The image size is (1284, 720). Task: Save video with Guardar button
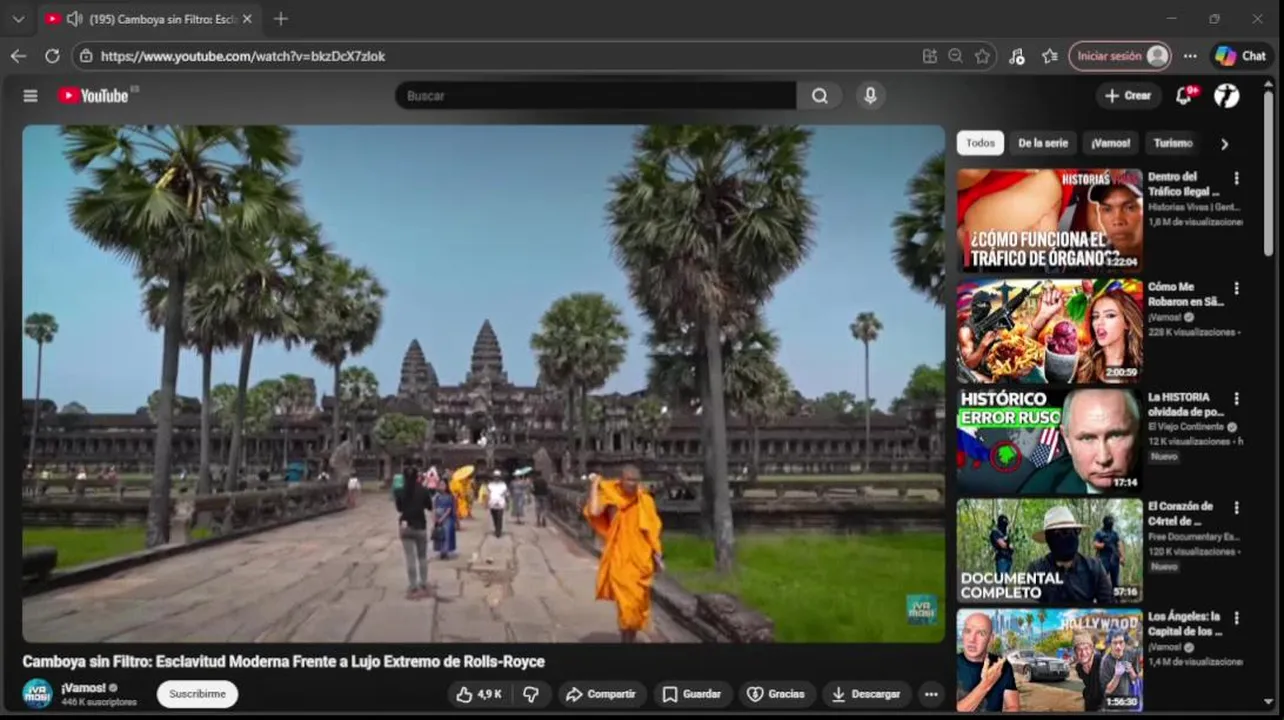(692, 694)
